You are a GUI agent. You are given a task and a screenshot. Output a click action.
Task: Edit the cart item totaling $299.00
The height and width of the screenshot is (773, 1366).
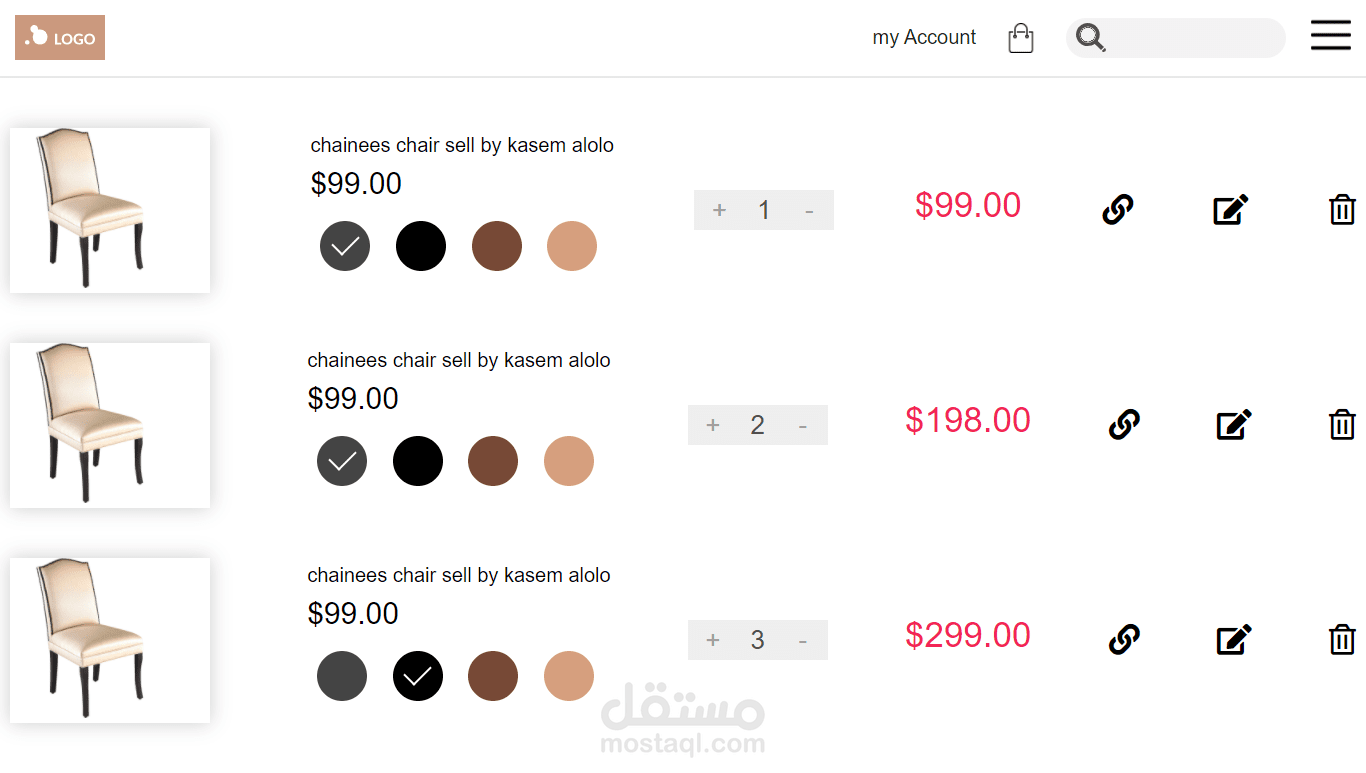click(x=1234, y=639)
